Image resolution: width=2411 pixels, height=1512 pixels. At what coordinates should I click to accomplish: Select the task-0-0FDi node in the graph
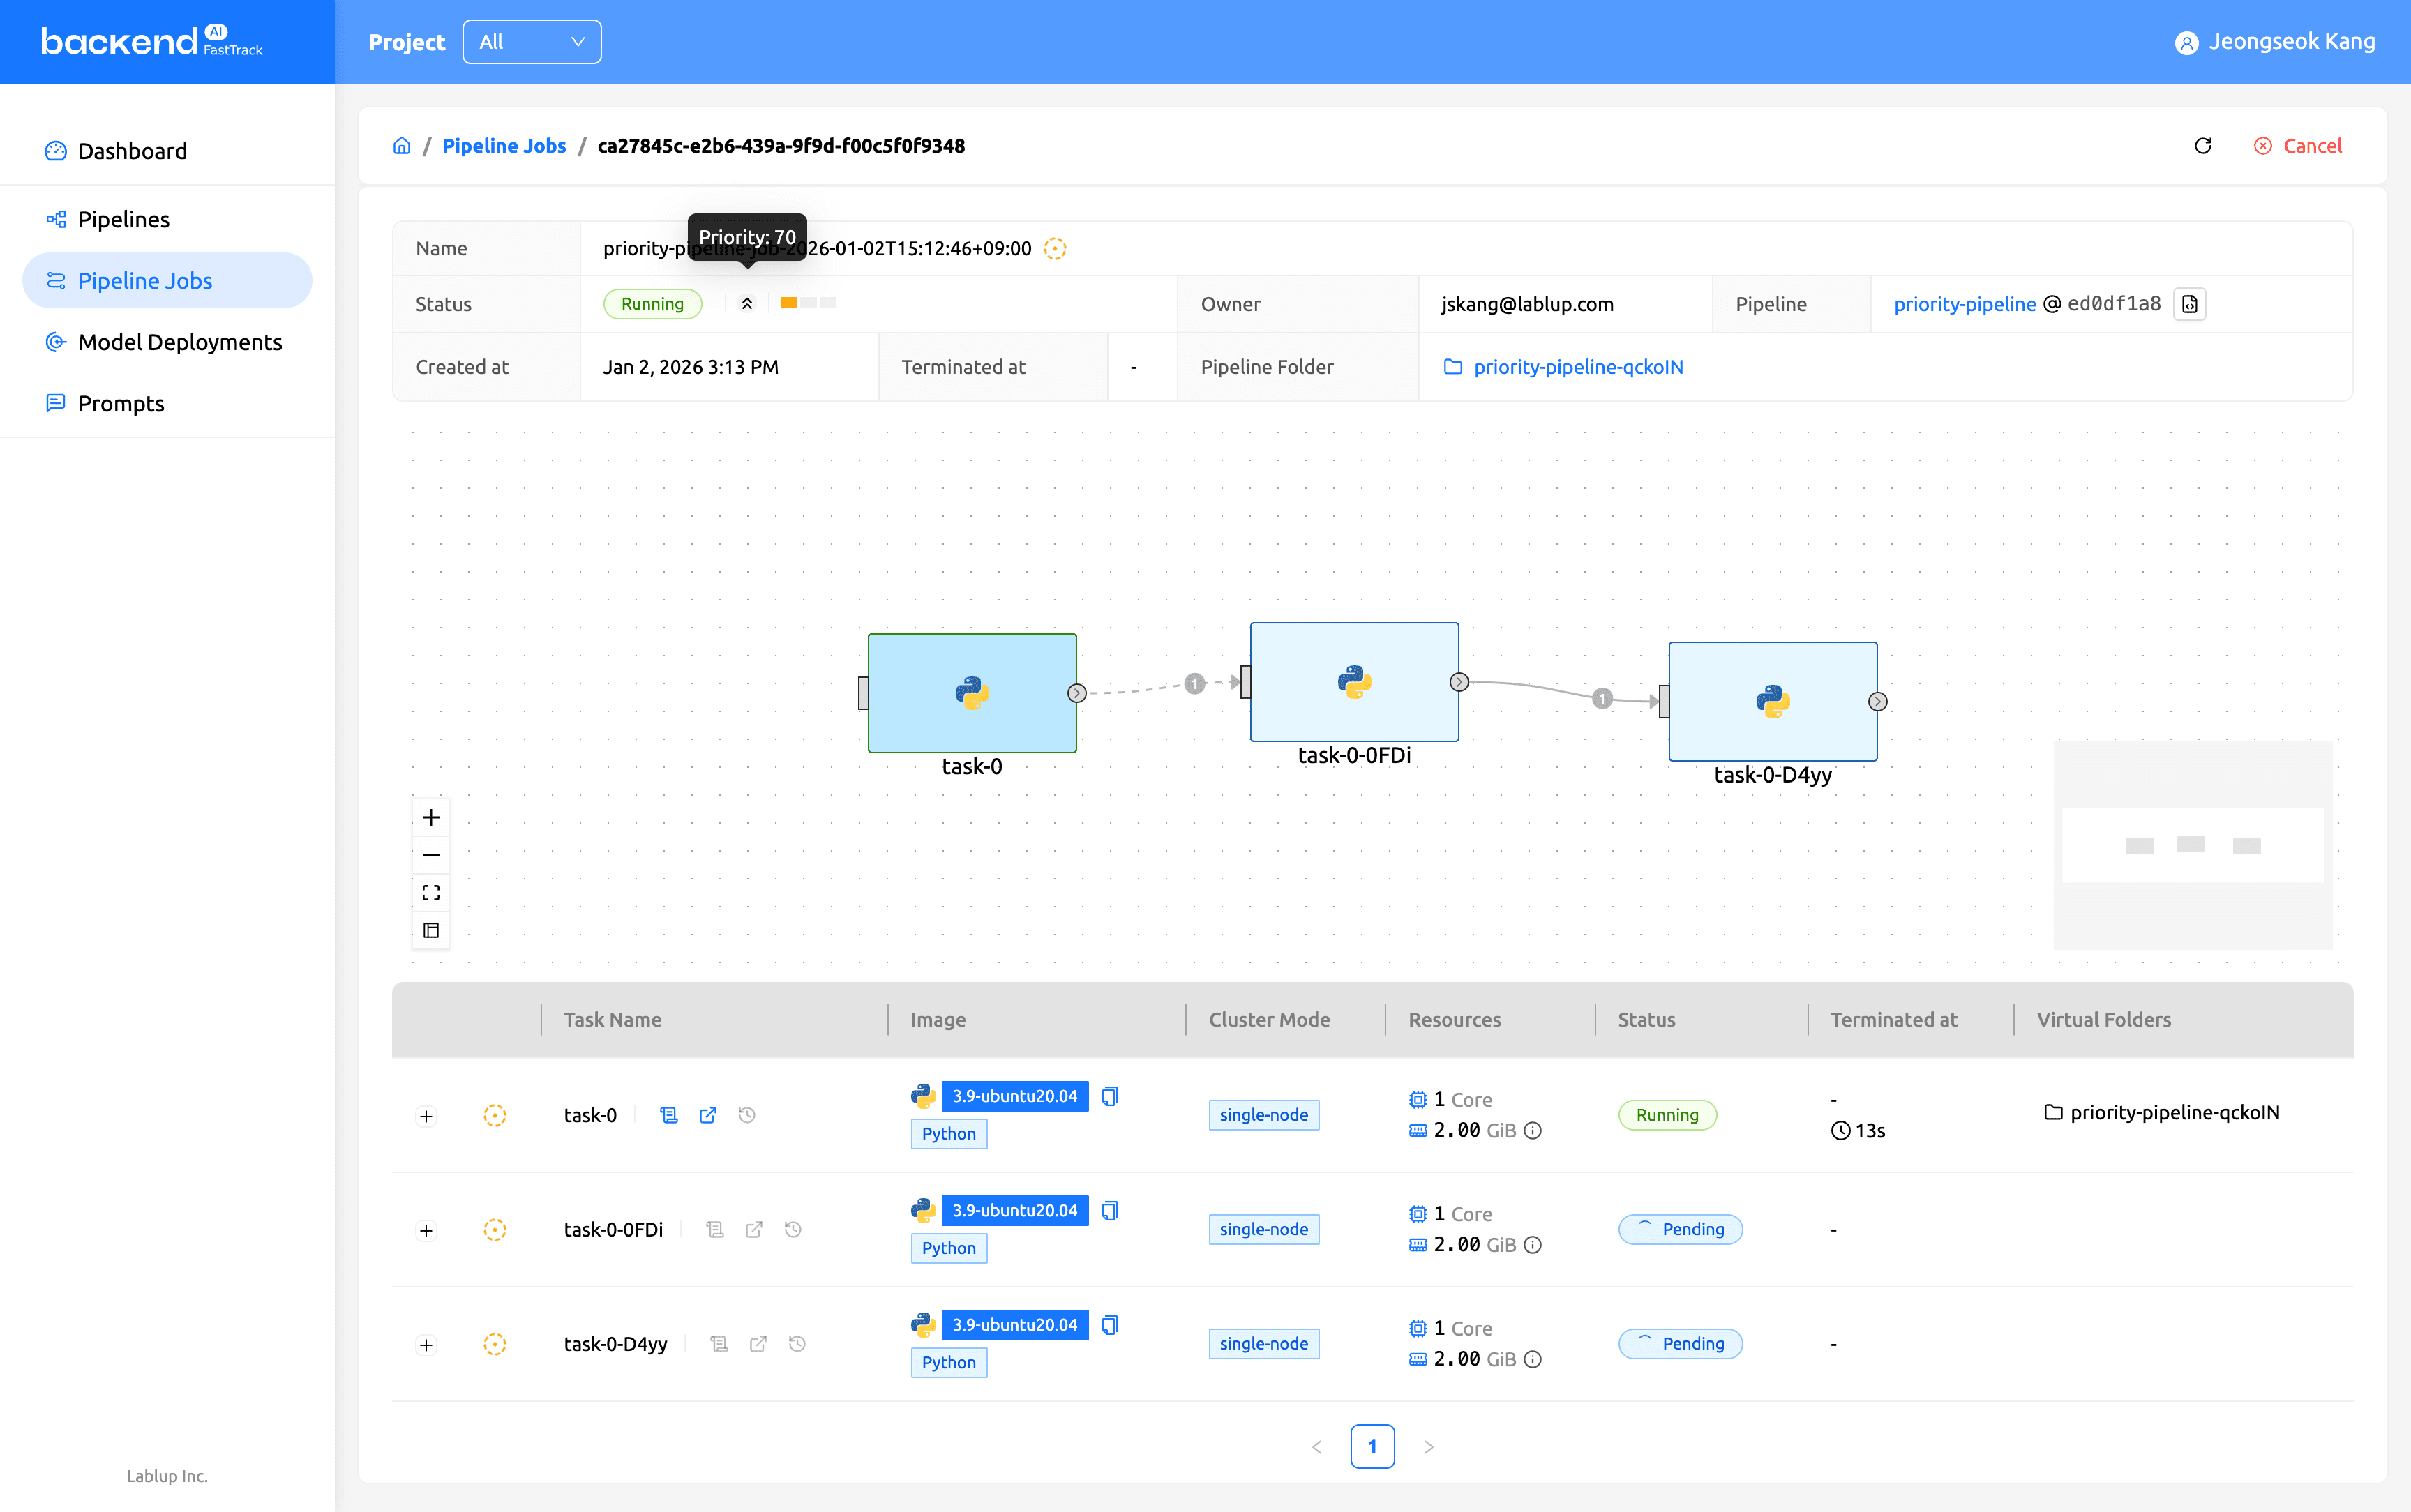1354,682
